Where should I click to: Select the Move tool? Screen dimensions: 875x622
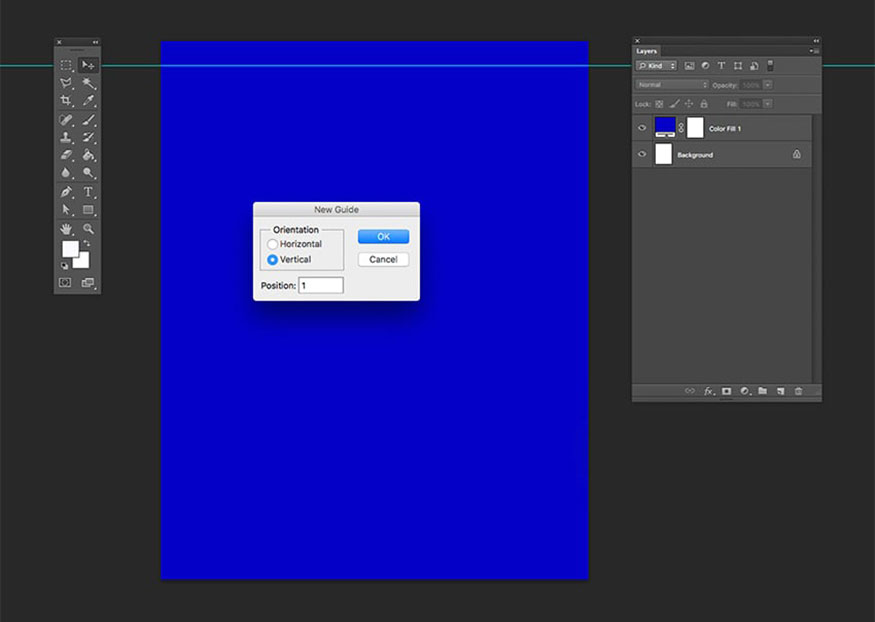88,65
